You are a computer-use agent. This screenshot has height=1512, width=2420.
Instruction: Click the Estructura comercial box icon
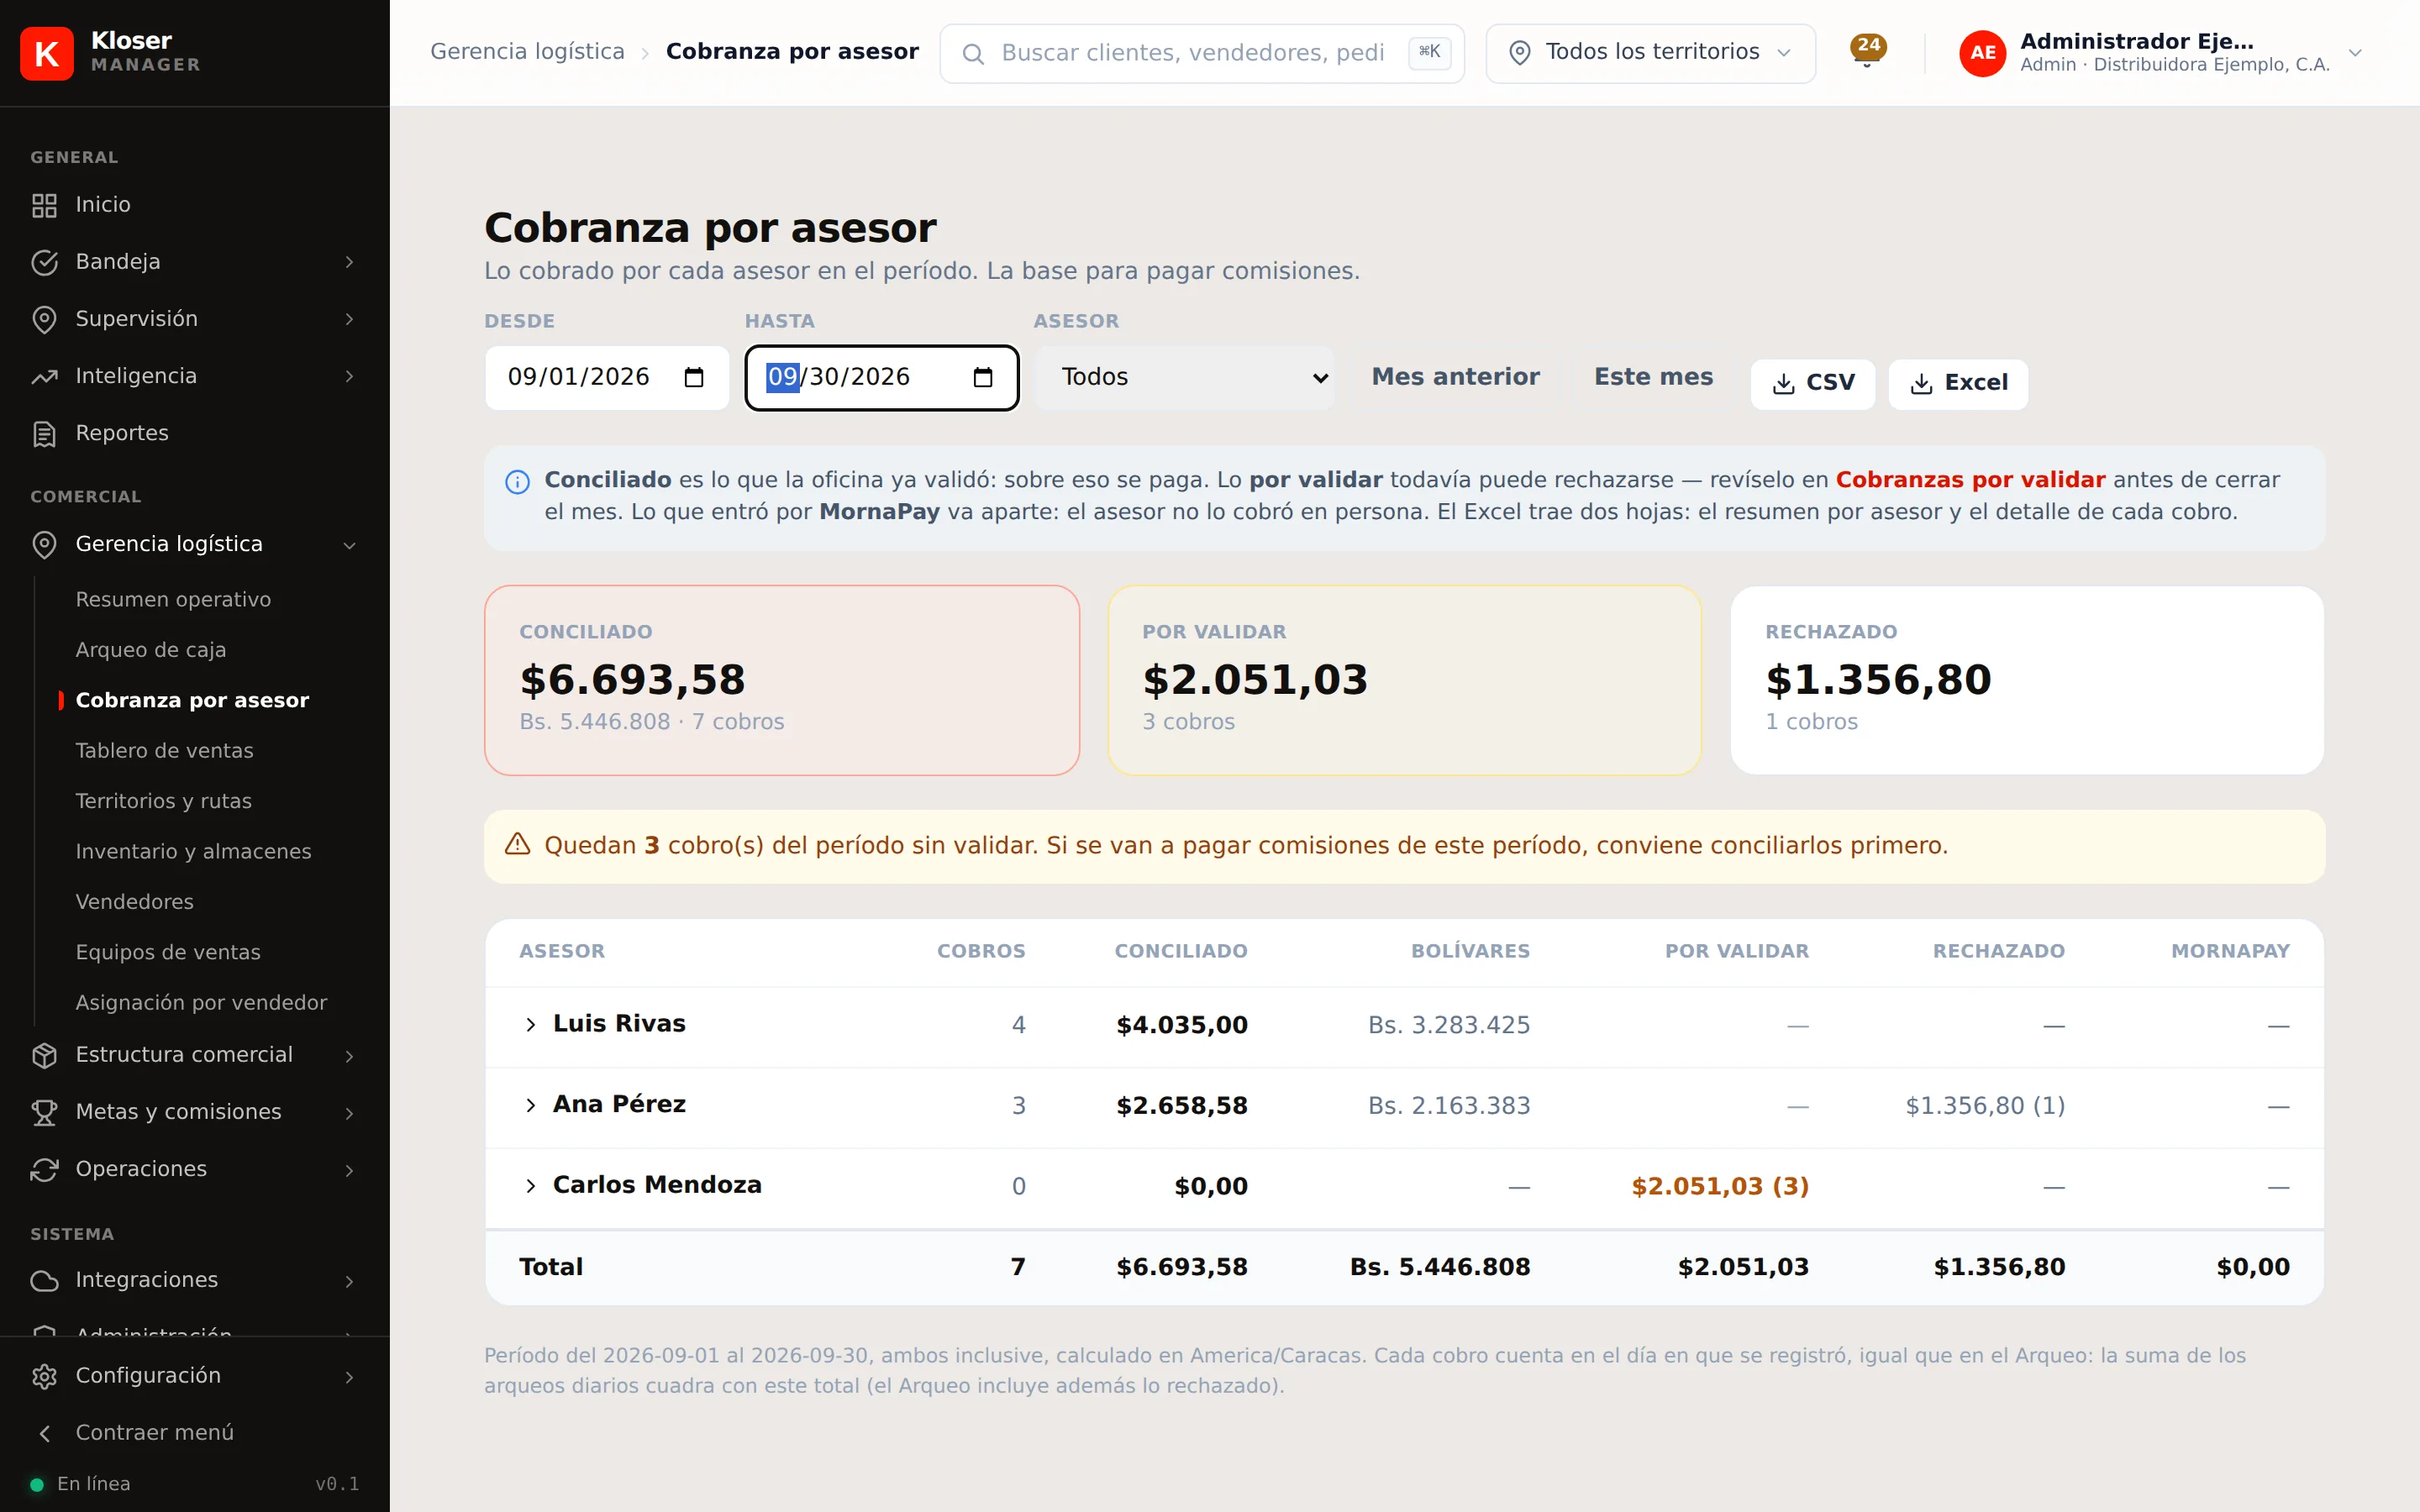click(x=44, y=1055)
